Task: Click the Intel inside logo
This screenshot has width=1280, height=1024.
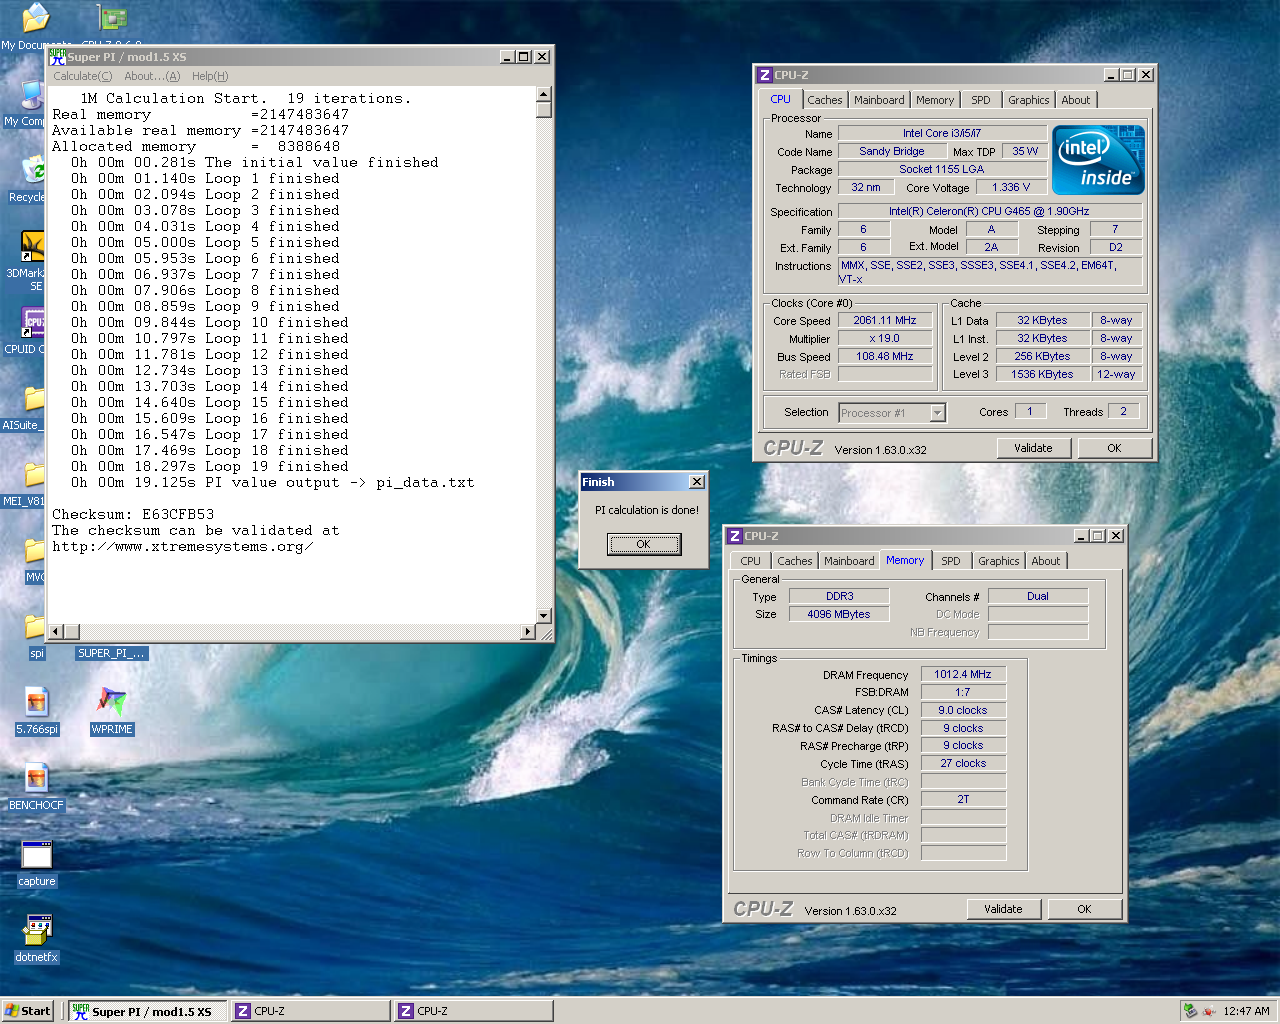Action: (1099, 160)
